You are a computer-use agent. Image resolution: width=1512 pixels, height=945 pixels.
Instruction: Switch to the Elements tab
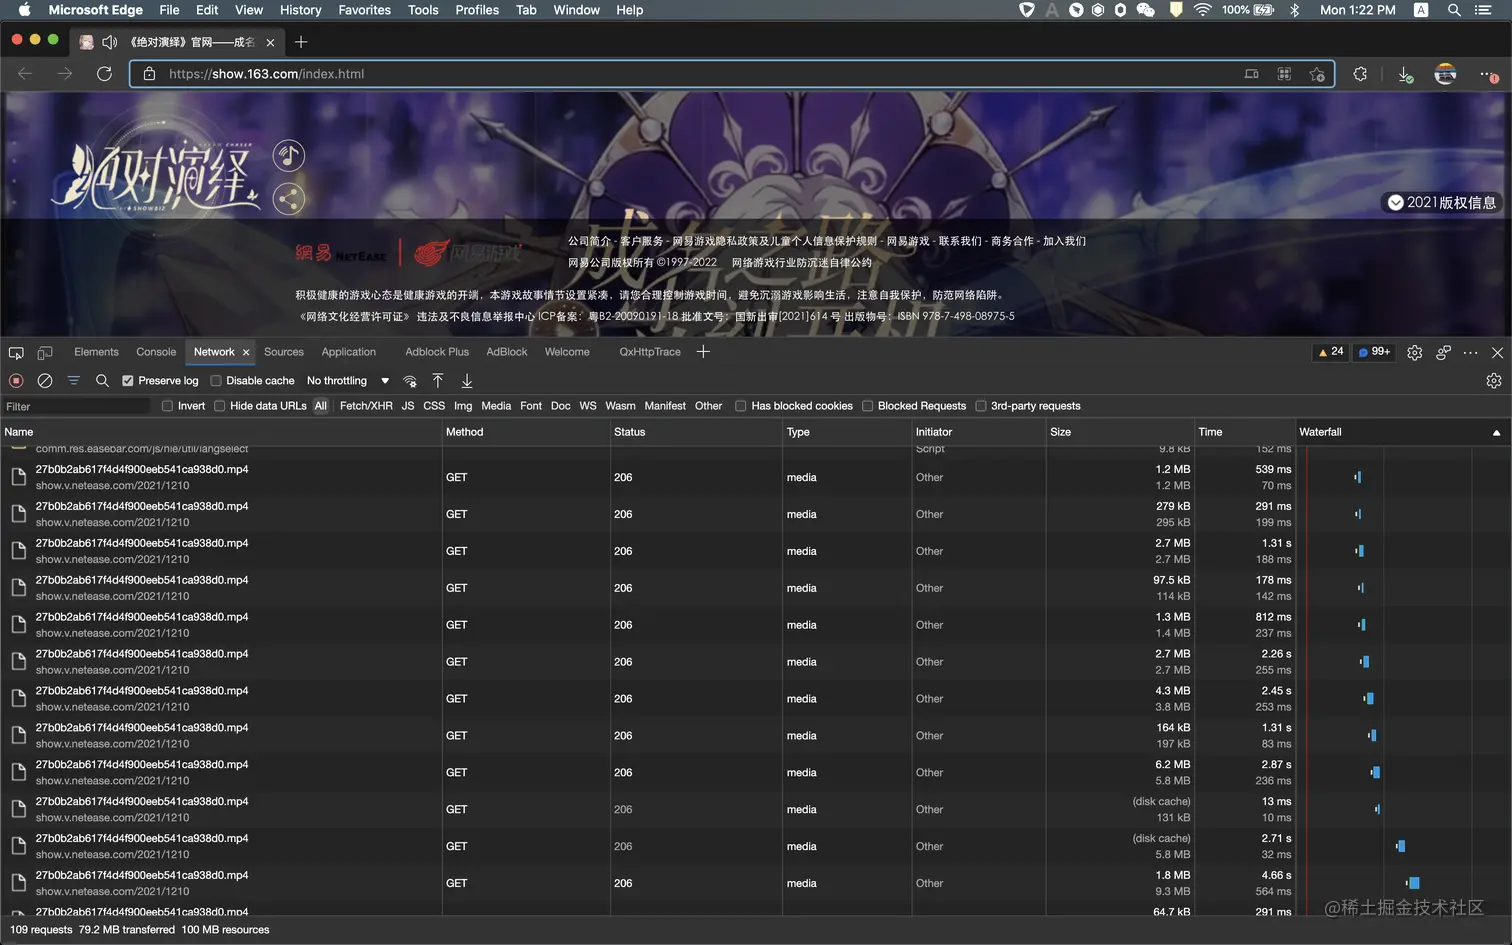96,352
